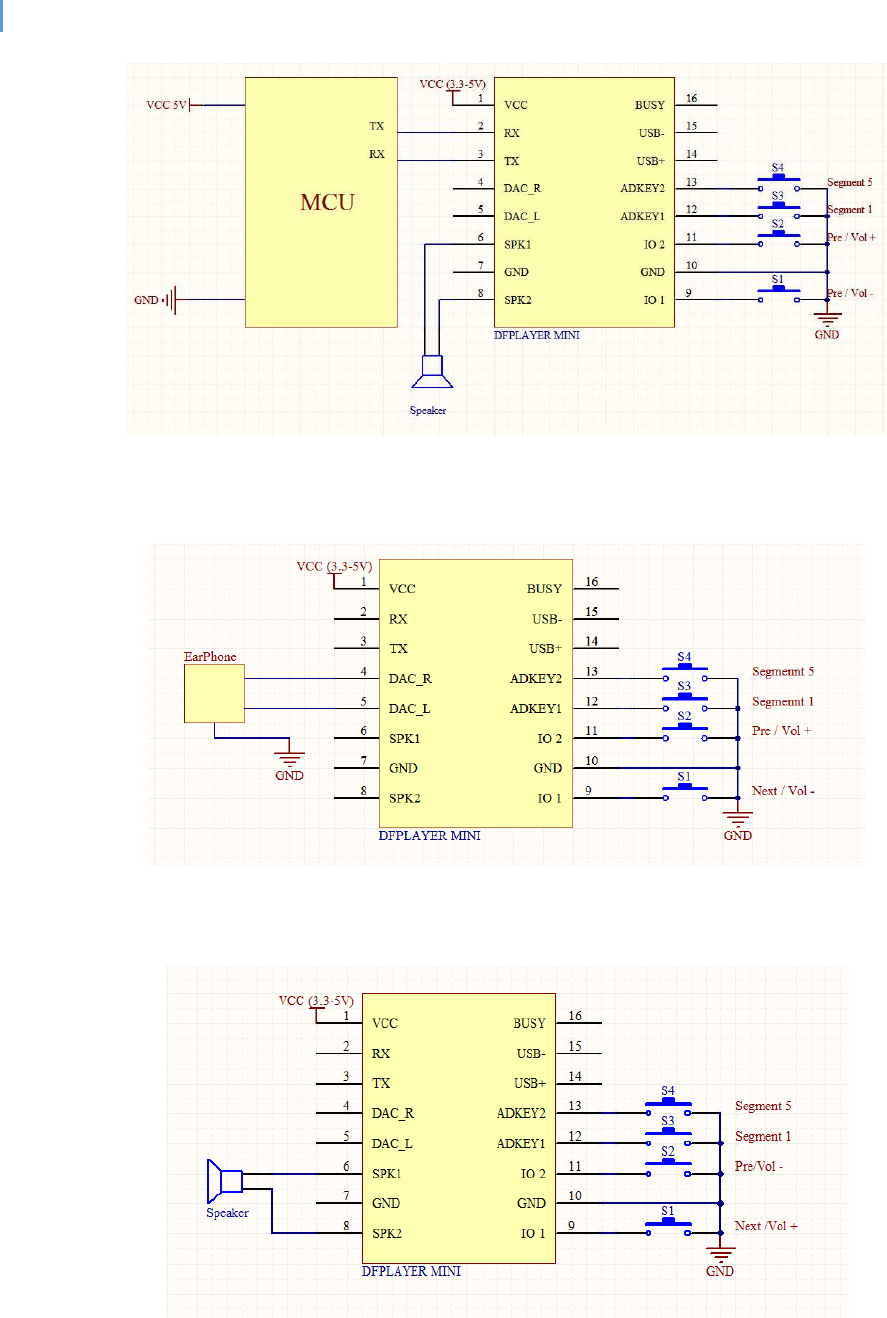This screenshot has width=887, height=1318.
Task: Select the Speaker caption in the bottom schematic
Action: click(x=227, y=1213)
